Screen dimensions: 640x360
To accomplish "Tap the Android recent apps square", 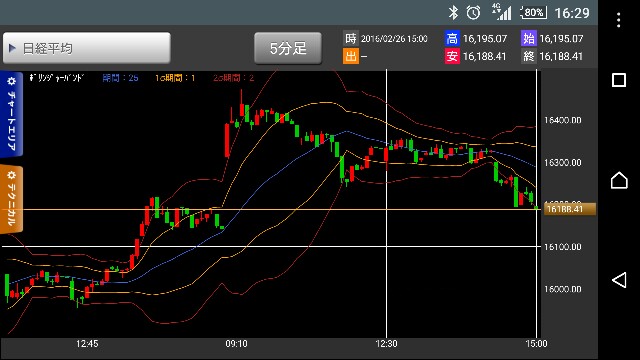I will tap(619, 80).
